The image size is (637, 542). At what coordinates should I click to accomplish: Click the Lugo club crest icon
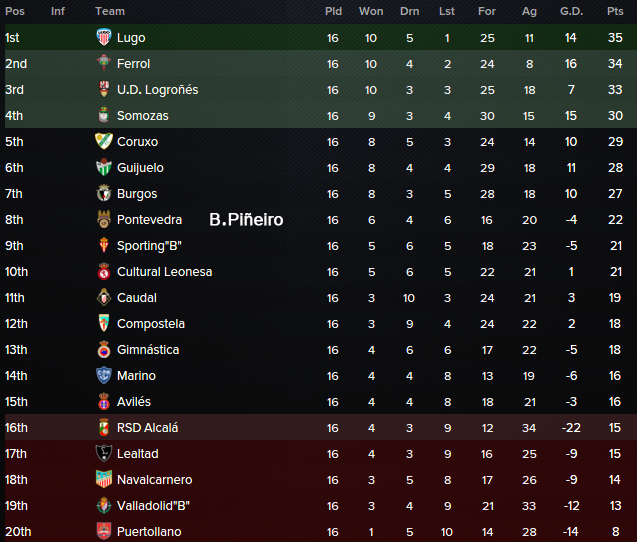click(104, 37)
